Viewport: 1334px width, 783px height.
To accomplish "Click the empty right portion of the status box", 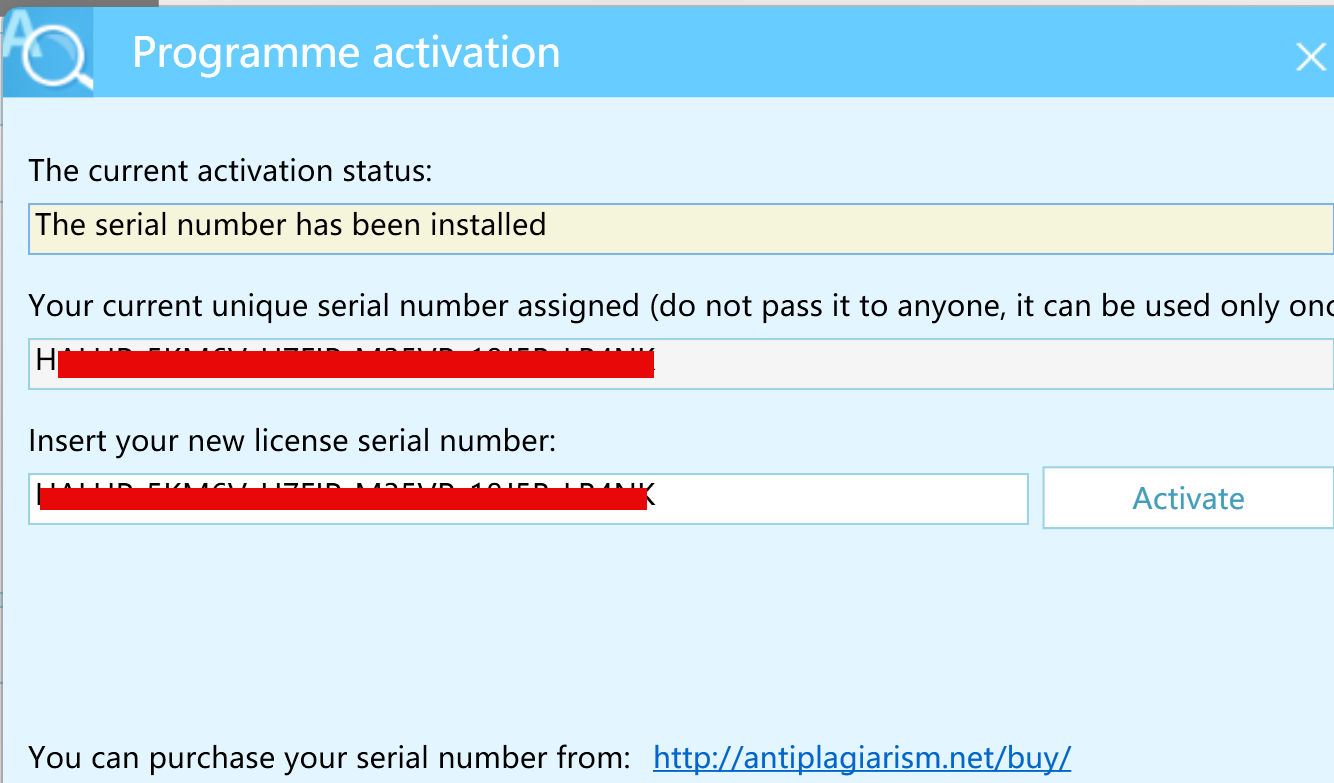I will point(1000,227).
